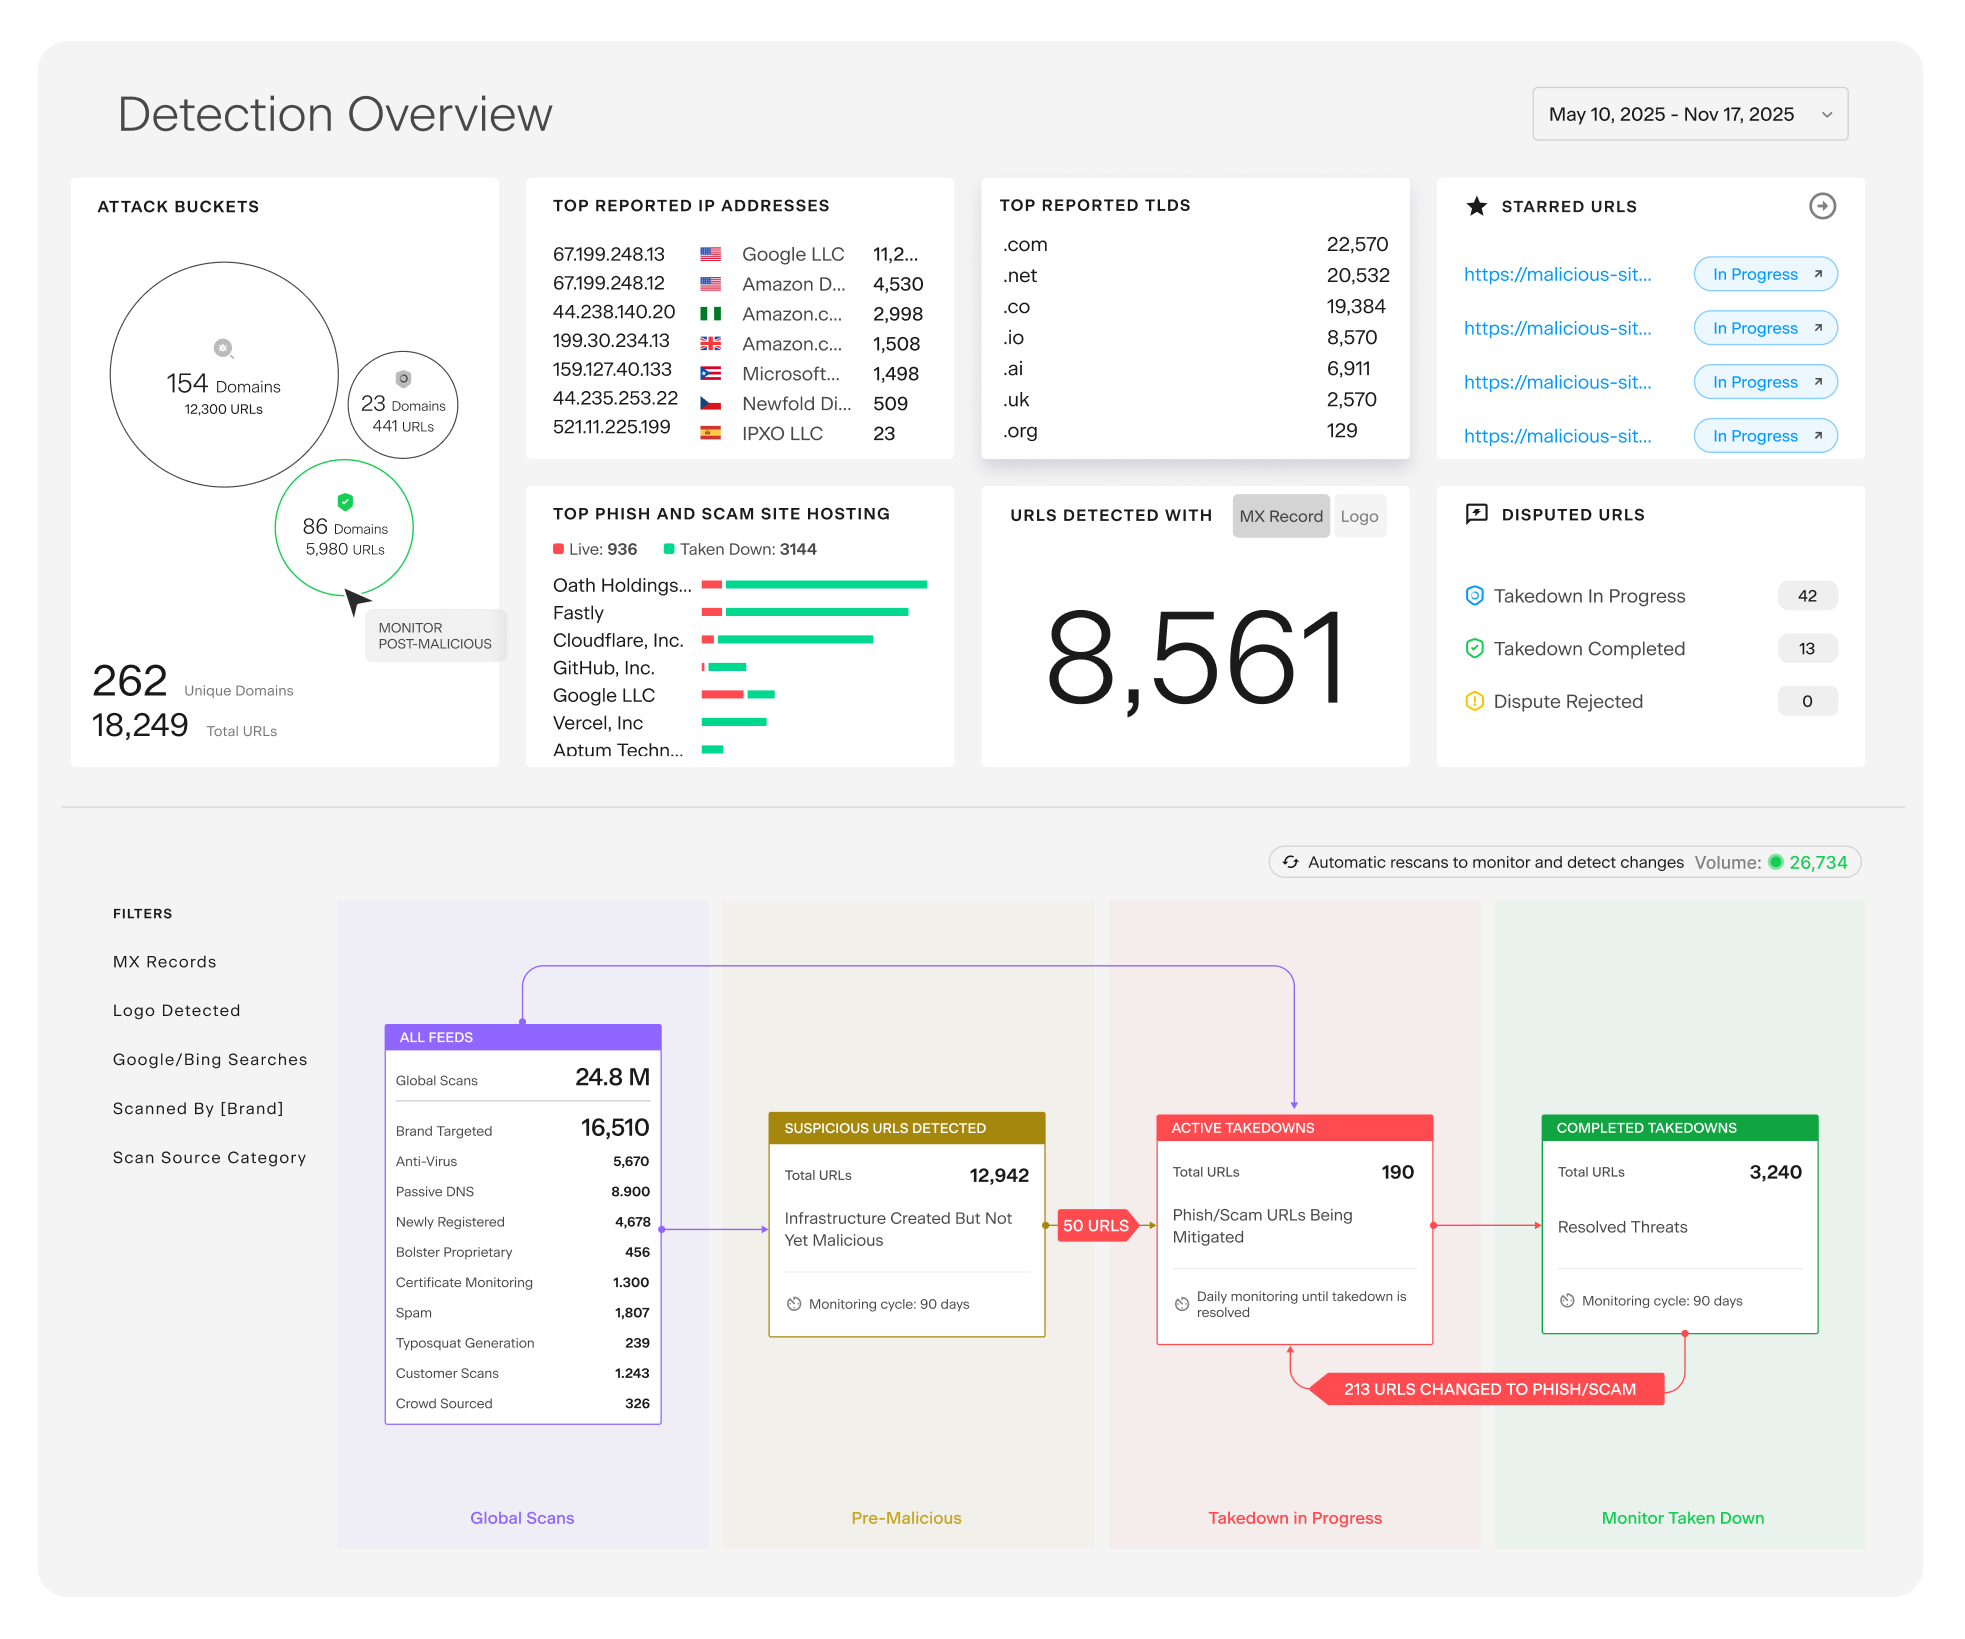Click the green Live legend swatch
1965x1639 pixels.
pos(557,549)
